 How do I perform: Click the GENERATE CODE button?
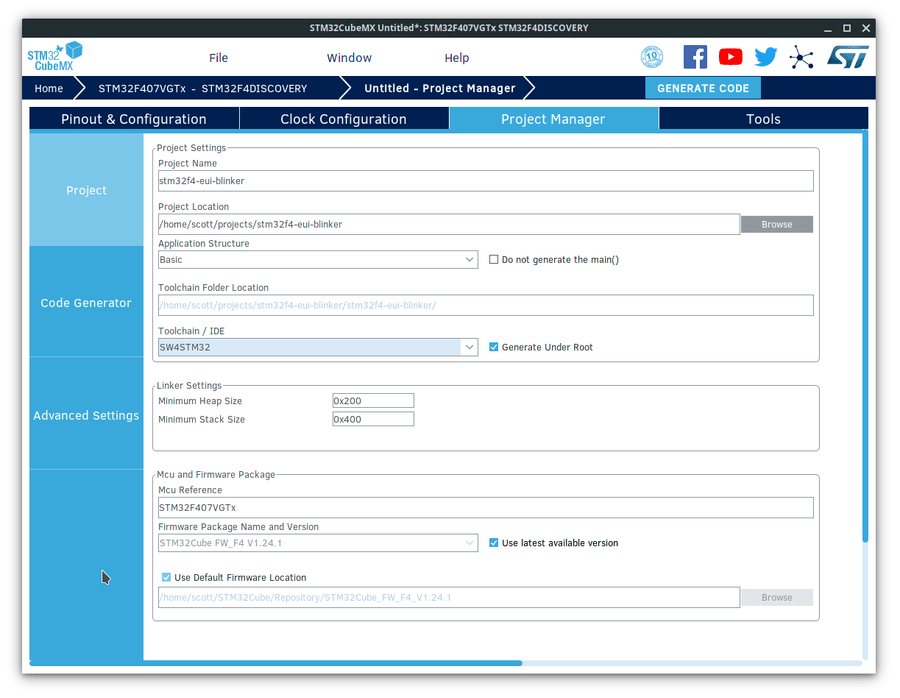(702, 88)
